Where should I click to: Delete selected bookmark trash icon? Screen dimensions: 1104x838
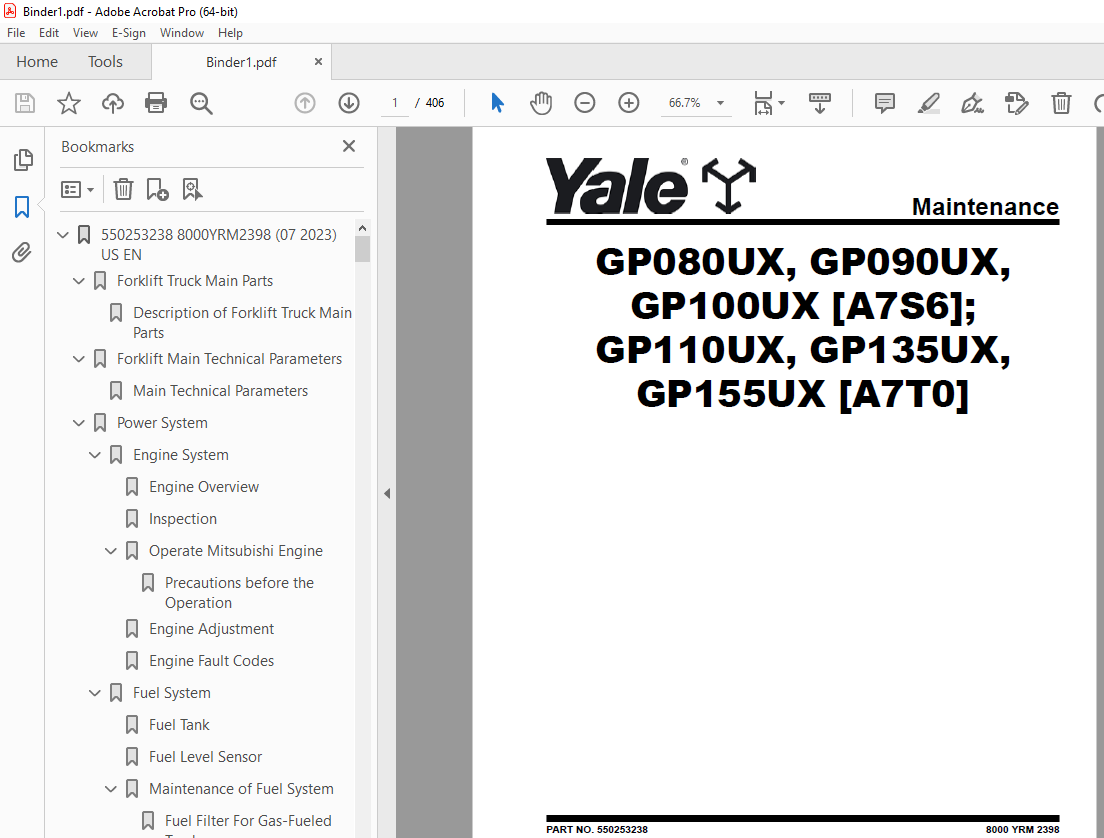click(123, 189)
